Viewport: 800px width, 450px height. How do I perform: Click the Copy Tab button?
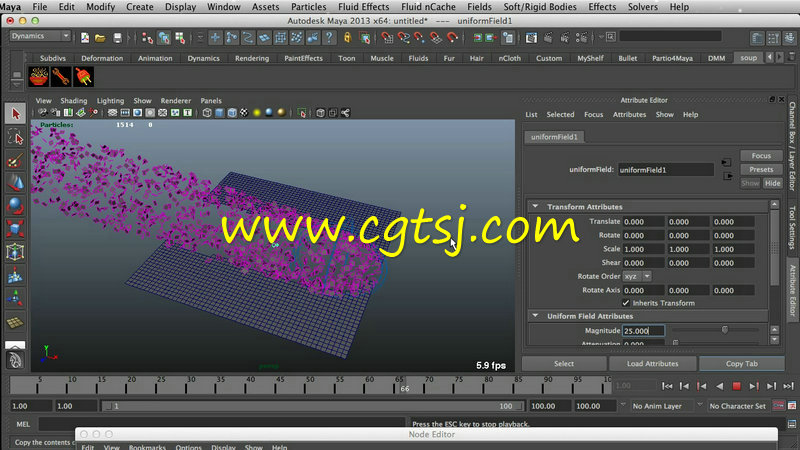(x=741, y=363)
